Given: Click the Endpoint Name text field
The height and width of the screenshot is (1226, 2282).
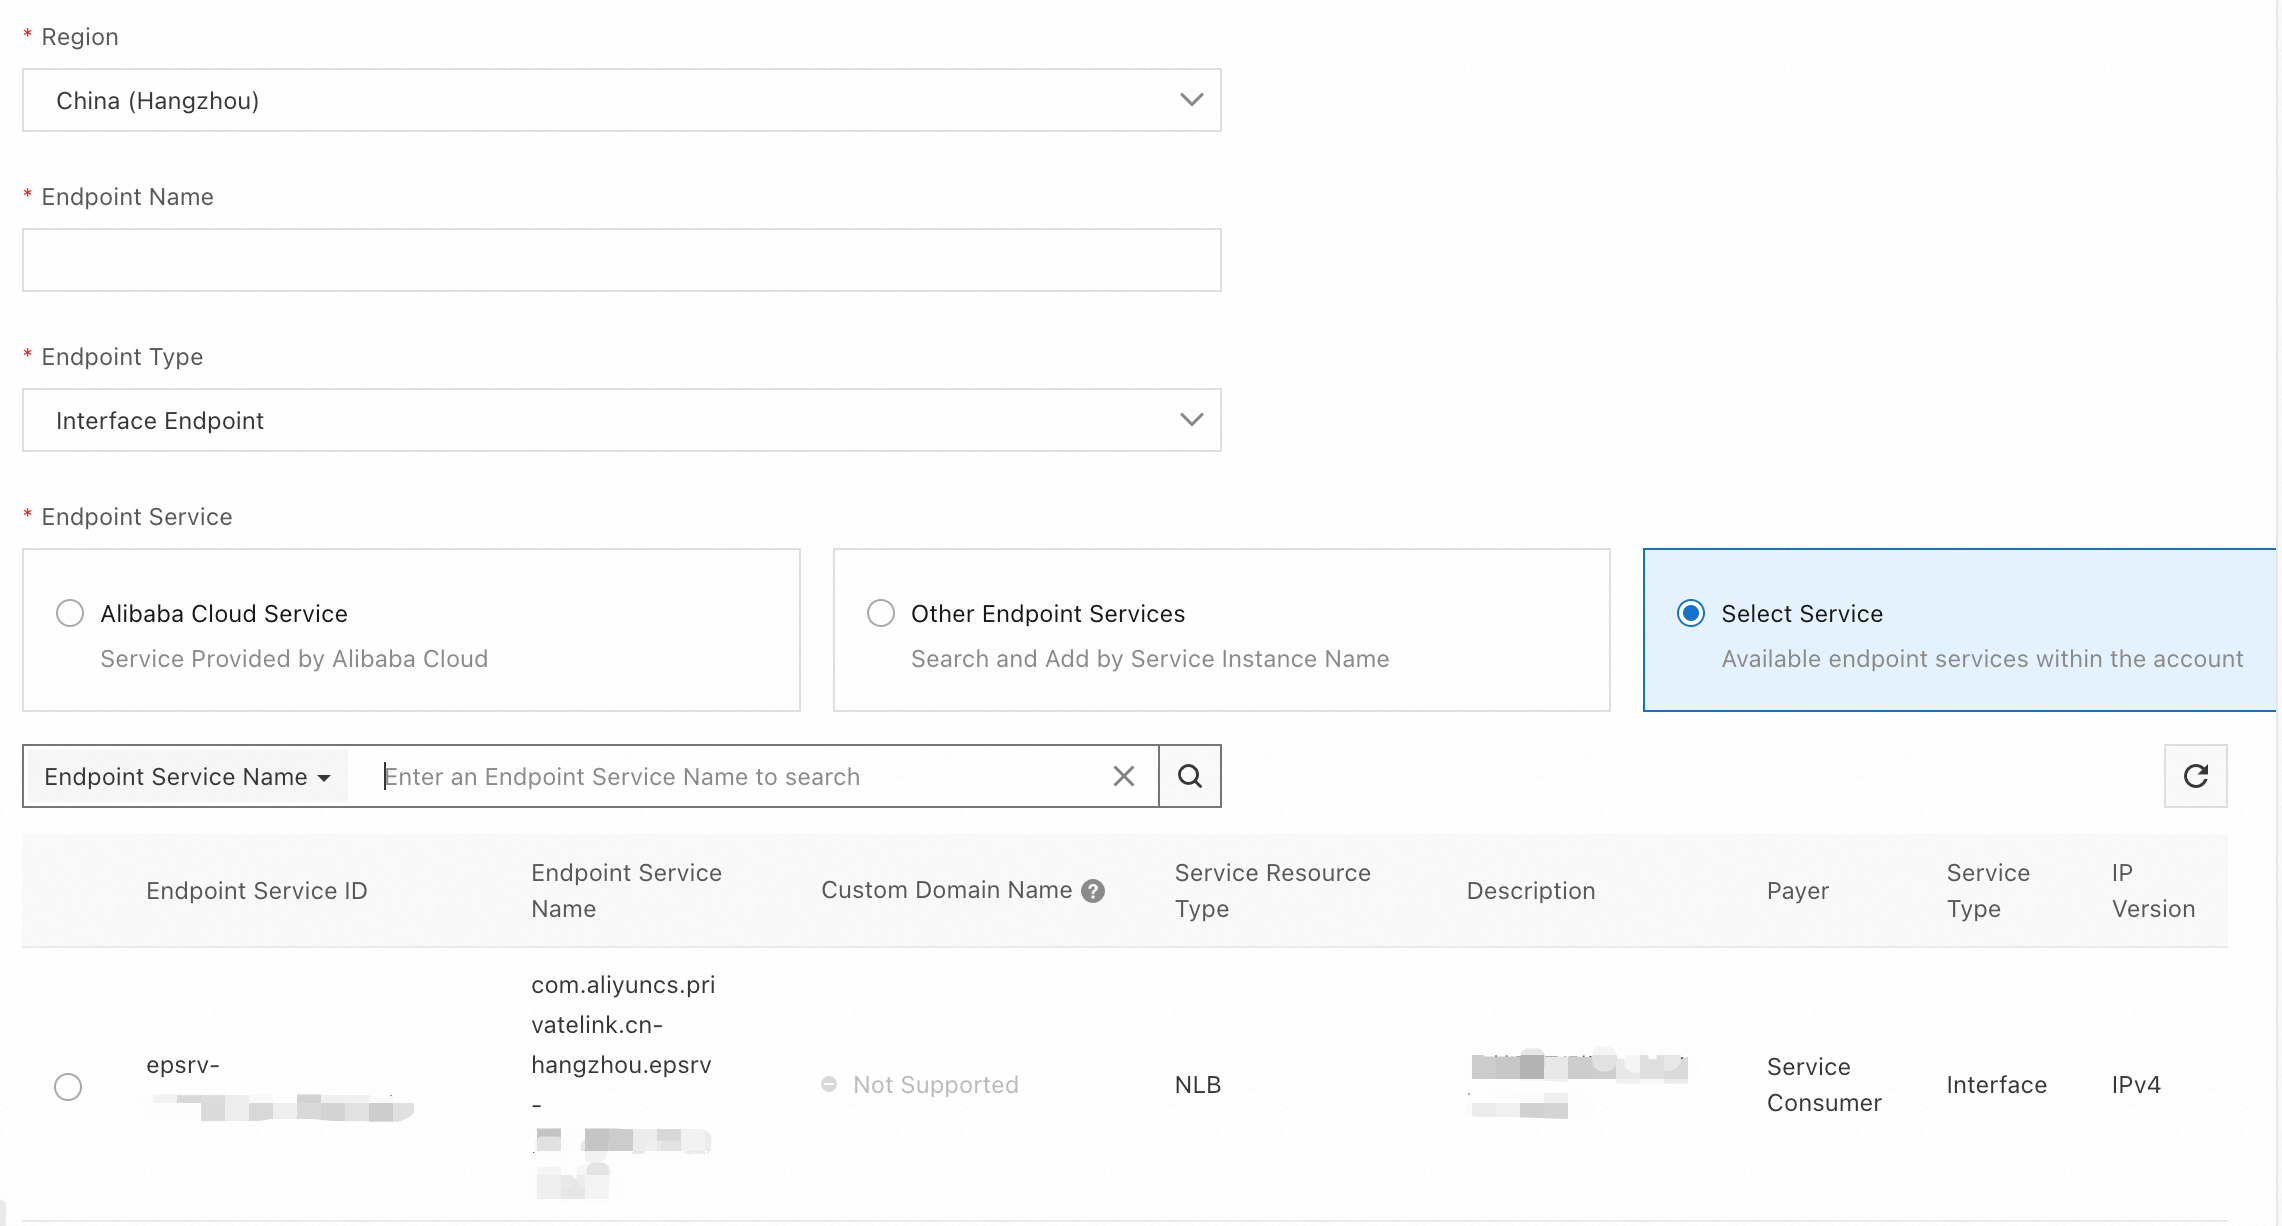Looking at the screenshot, I should [x=620, y=260].
